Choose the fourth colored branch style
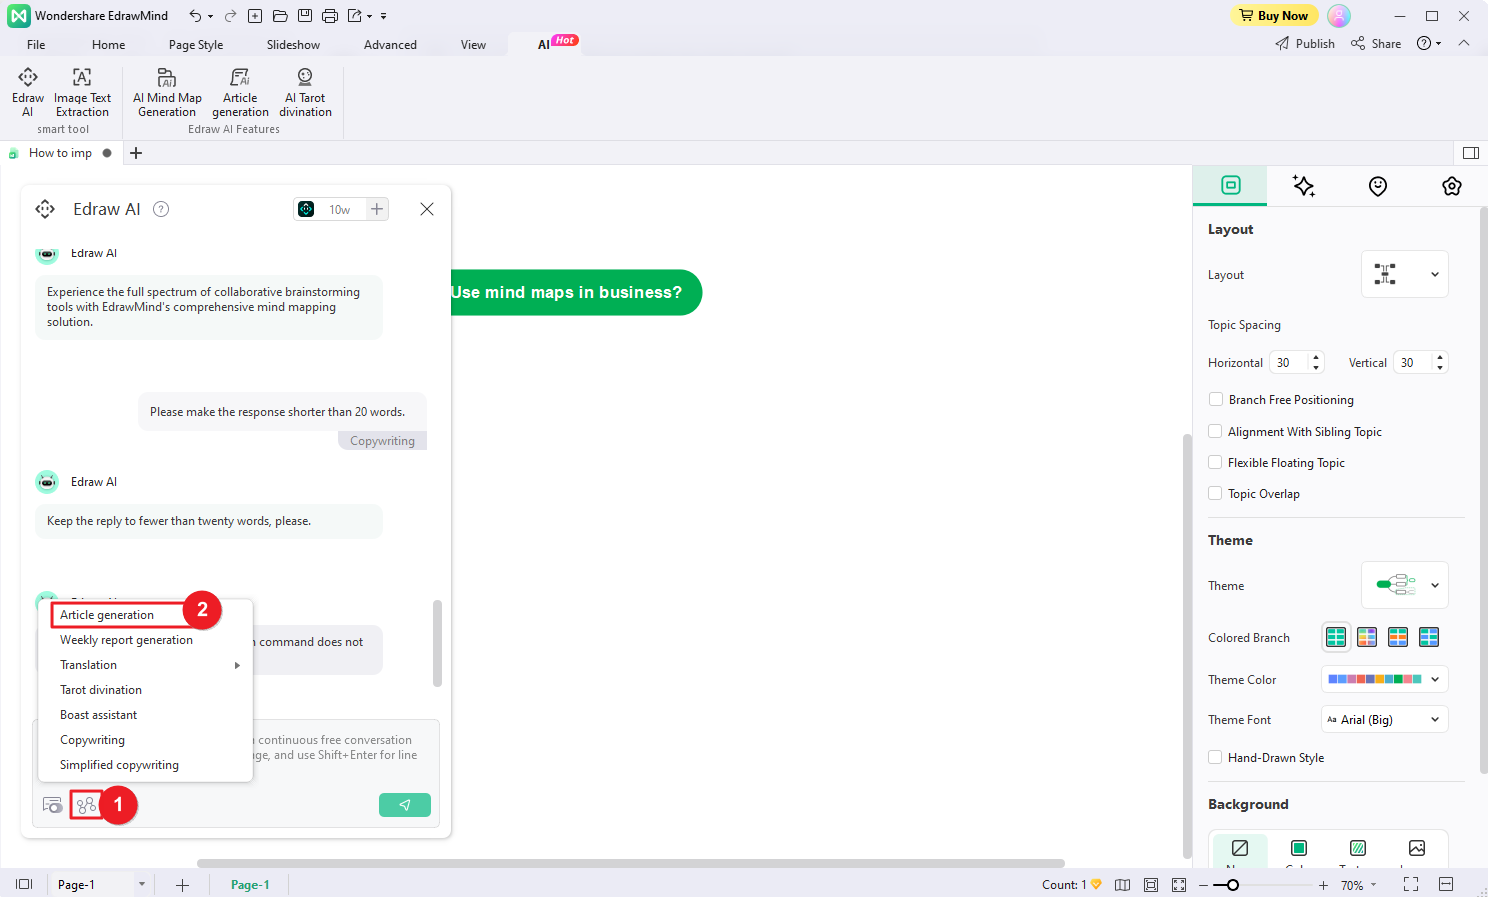1488x897 pixels. [x=1429, y=637]
